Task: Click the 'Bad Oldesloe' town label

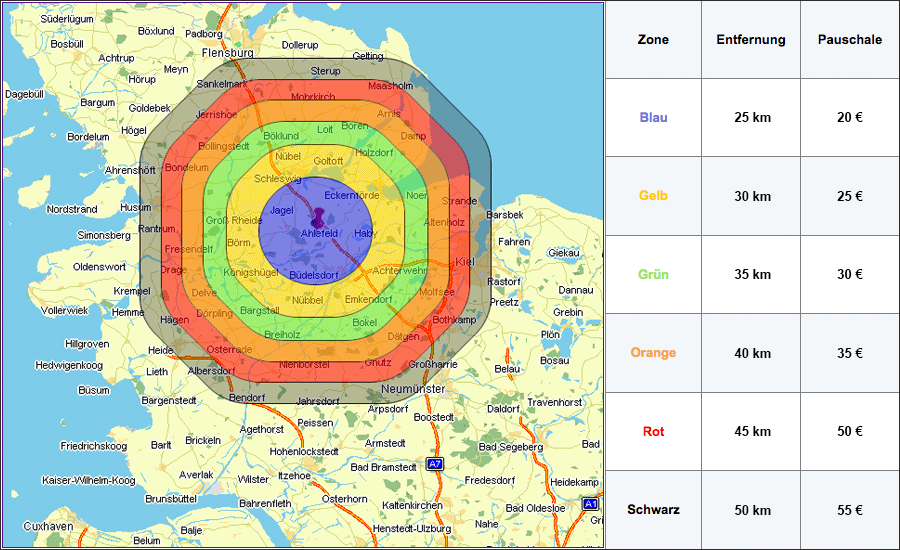Action: tap(535, 508)
